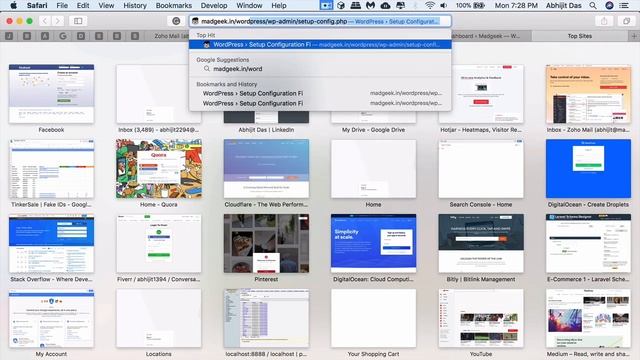Open the Facebook top site thumbnail

pyautogui.click(x=51, y=93)
